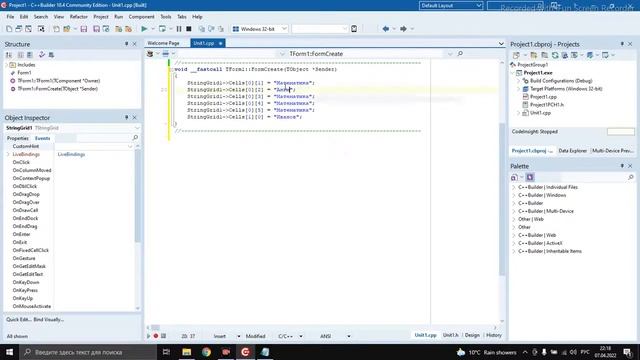Select the Includes node in Structure
Viewport: 640px width, 360px height.
pos(26,65)
